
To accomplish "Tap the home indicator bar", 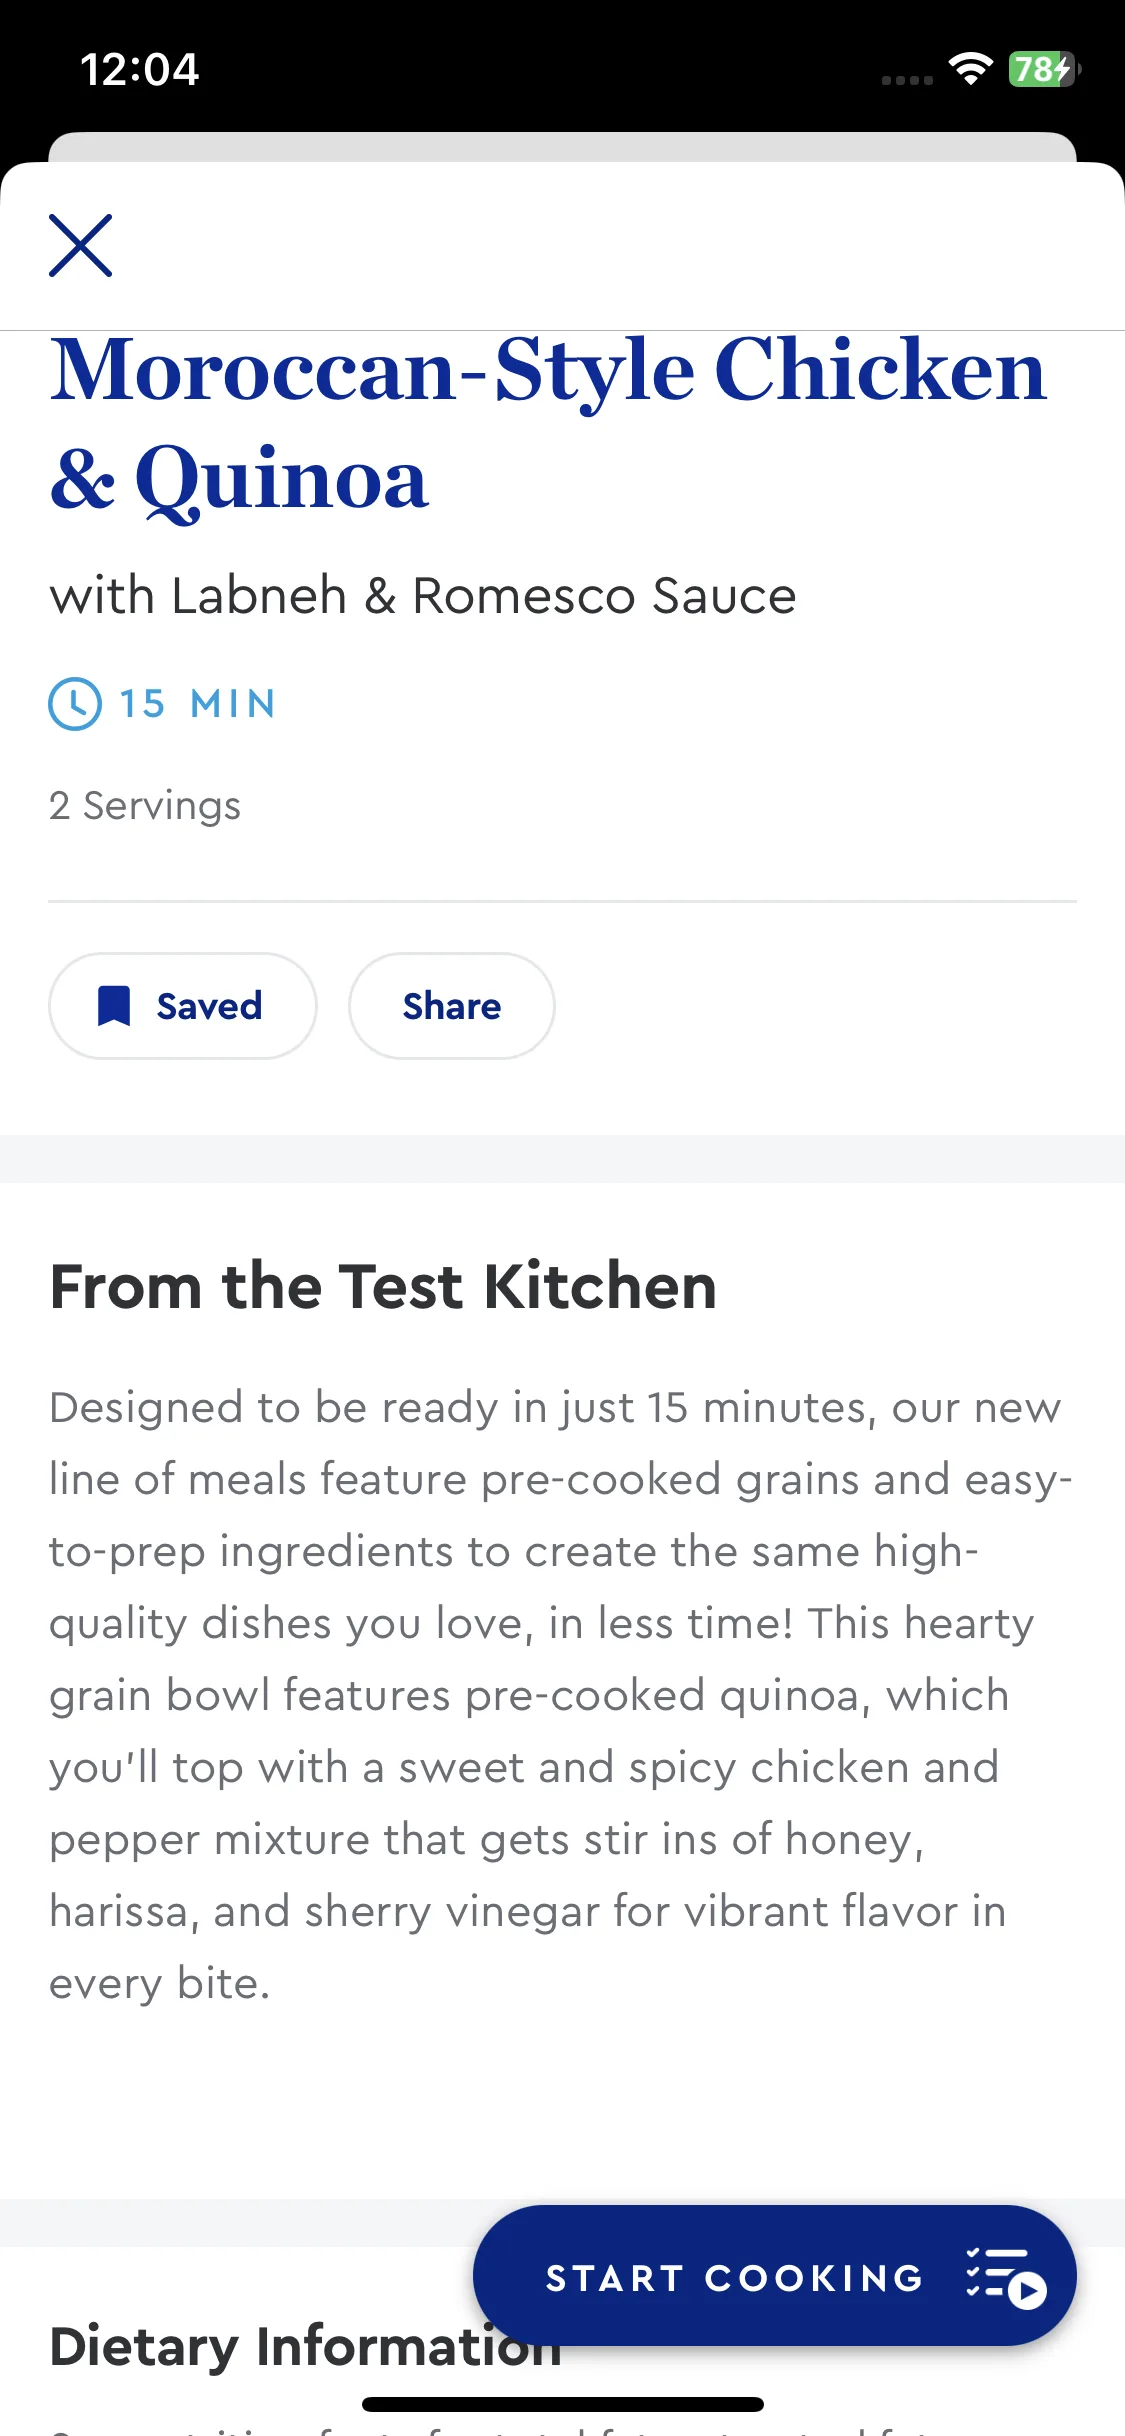I will [562, 2404].
